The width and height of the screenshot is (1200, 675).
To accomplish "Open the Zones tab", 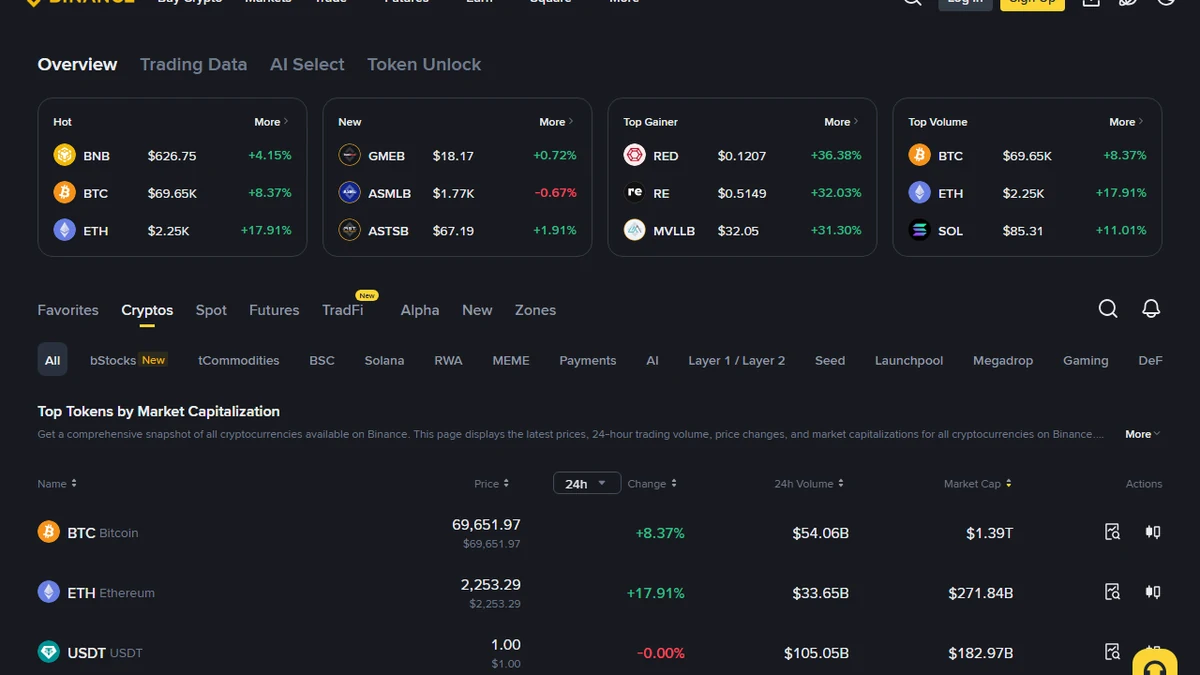I will [535, 310].
